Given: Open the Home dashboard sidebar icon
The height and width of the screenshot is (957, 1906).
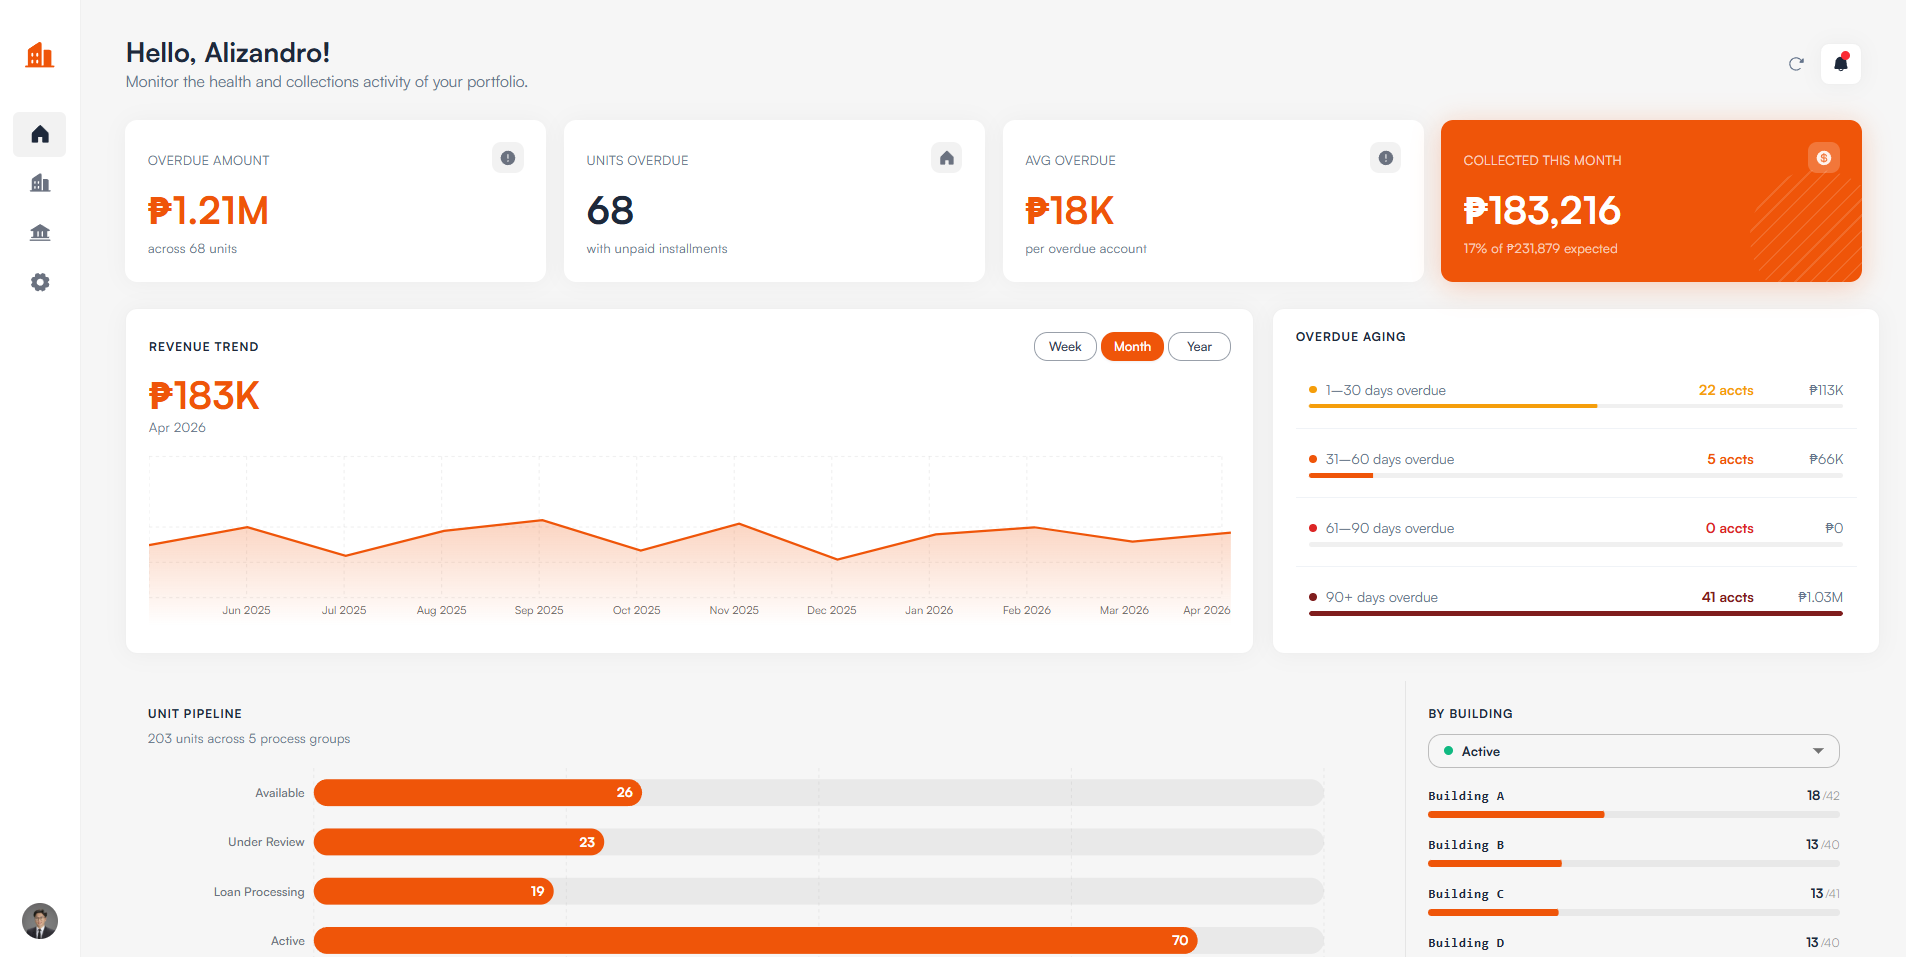Looking at the screenshot, I should [x=40, y=134].
